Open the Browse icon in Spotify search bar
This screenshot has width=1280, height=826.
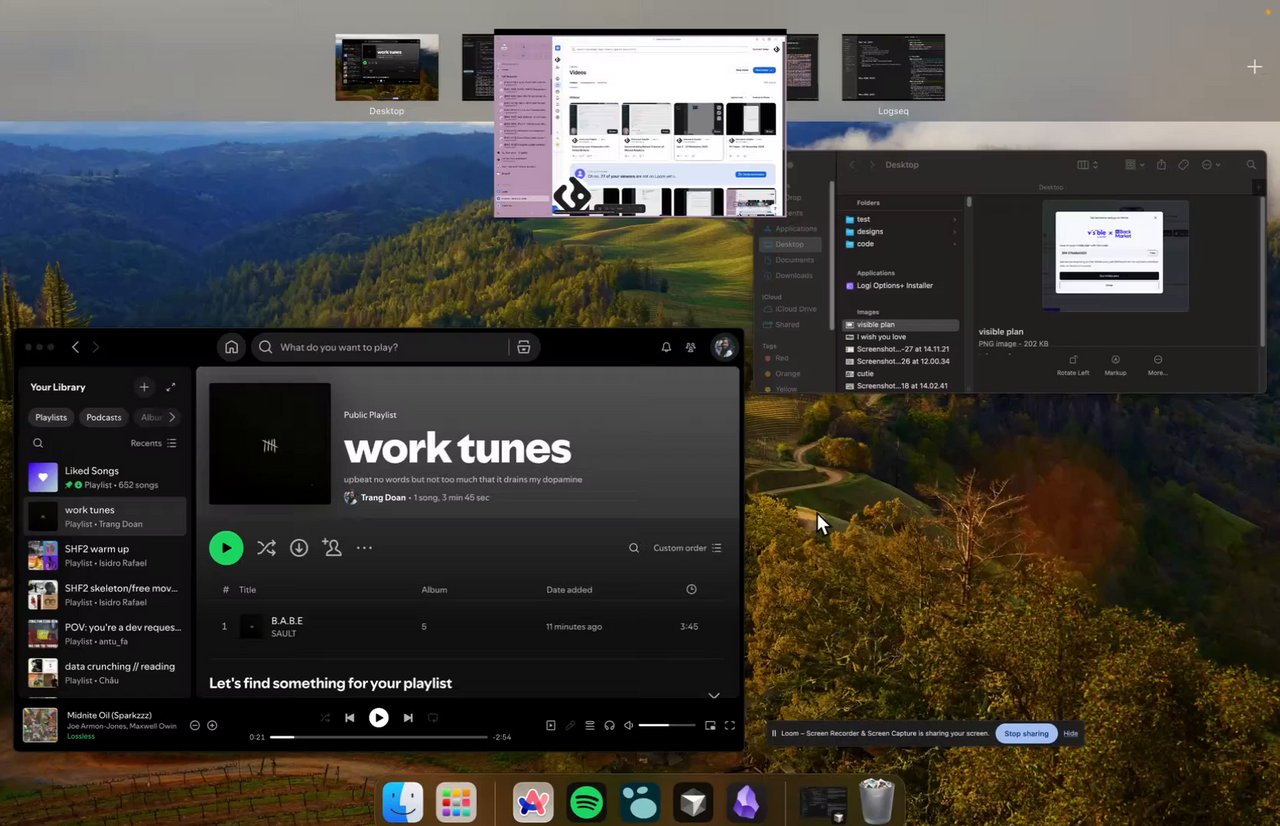click(x=523, y=347)
